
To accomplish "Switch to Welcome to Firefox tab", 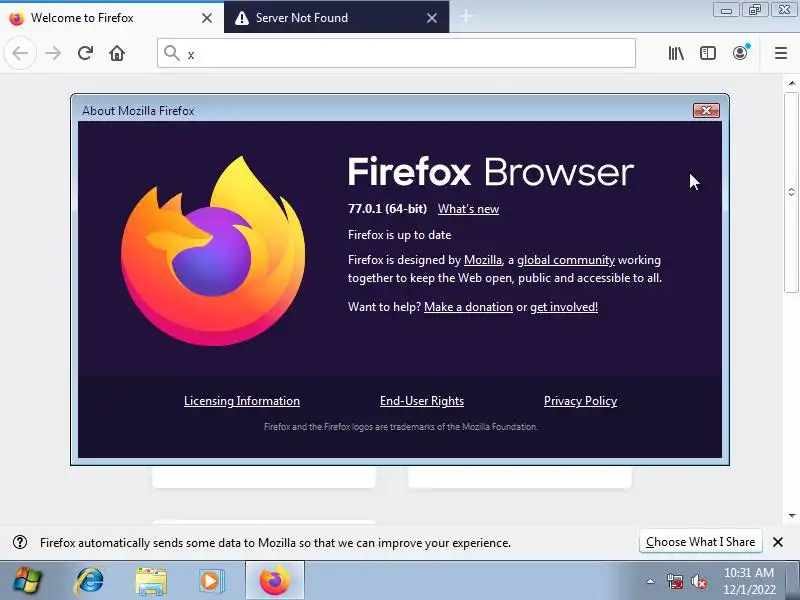I will (x=111, y=18).
